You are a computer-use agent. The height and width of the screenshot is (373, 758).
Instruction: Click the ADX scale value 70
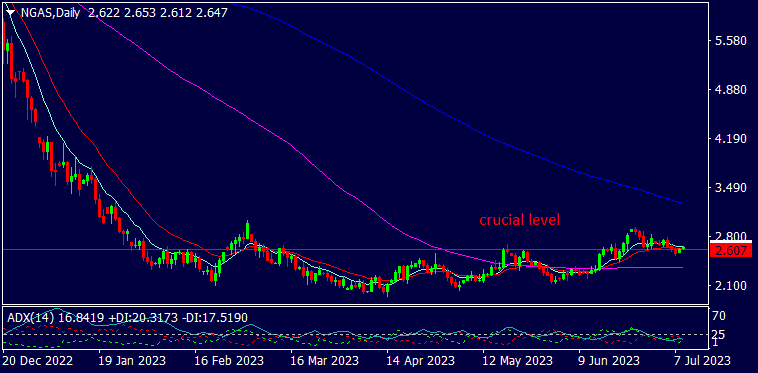tap(719, 316)
